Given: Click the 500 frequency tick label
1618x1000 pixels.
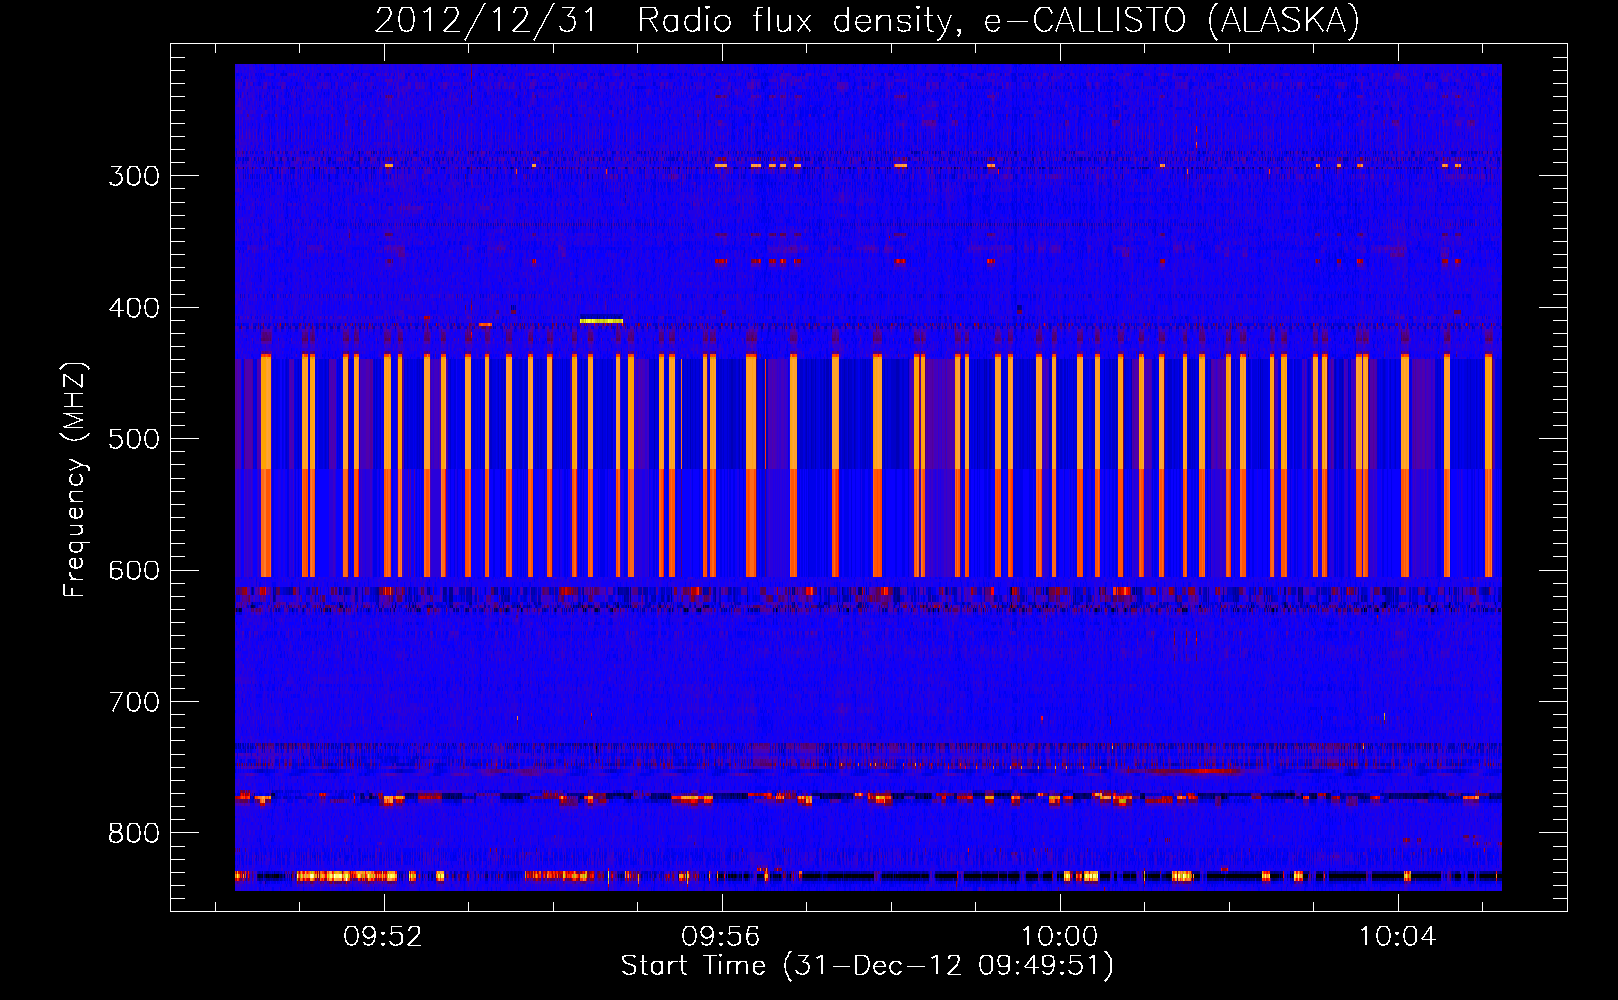Looking at the screenshot, I should [x=134, y=439].
